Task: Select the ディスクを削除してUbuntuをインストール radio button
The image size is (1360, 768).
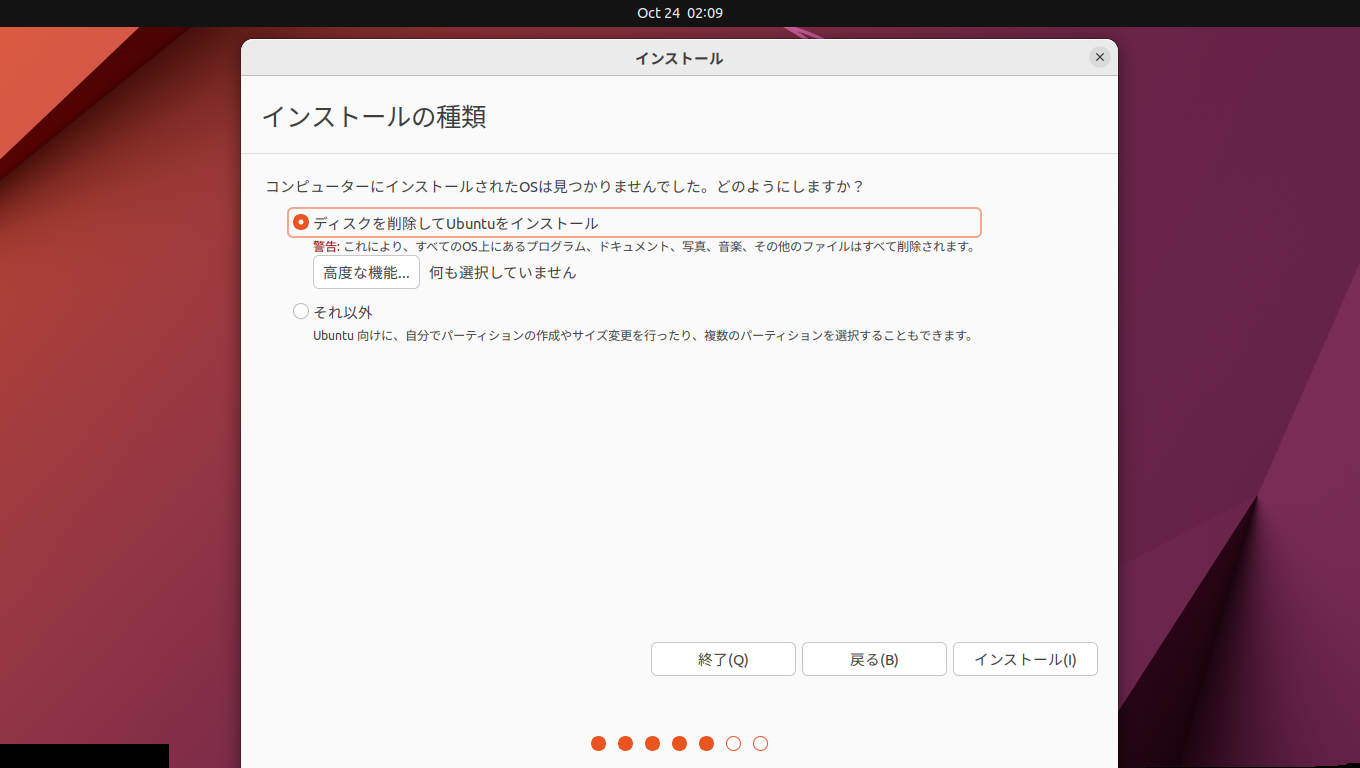Action: coord(301,222)
